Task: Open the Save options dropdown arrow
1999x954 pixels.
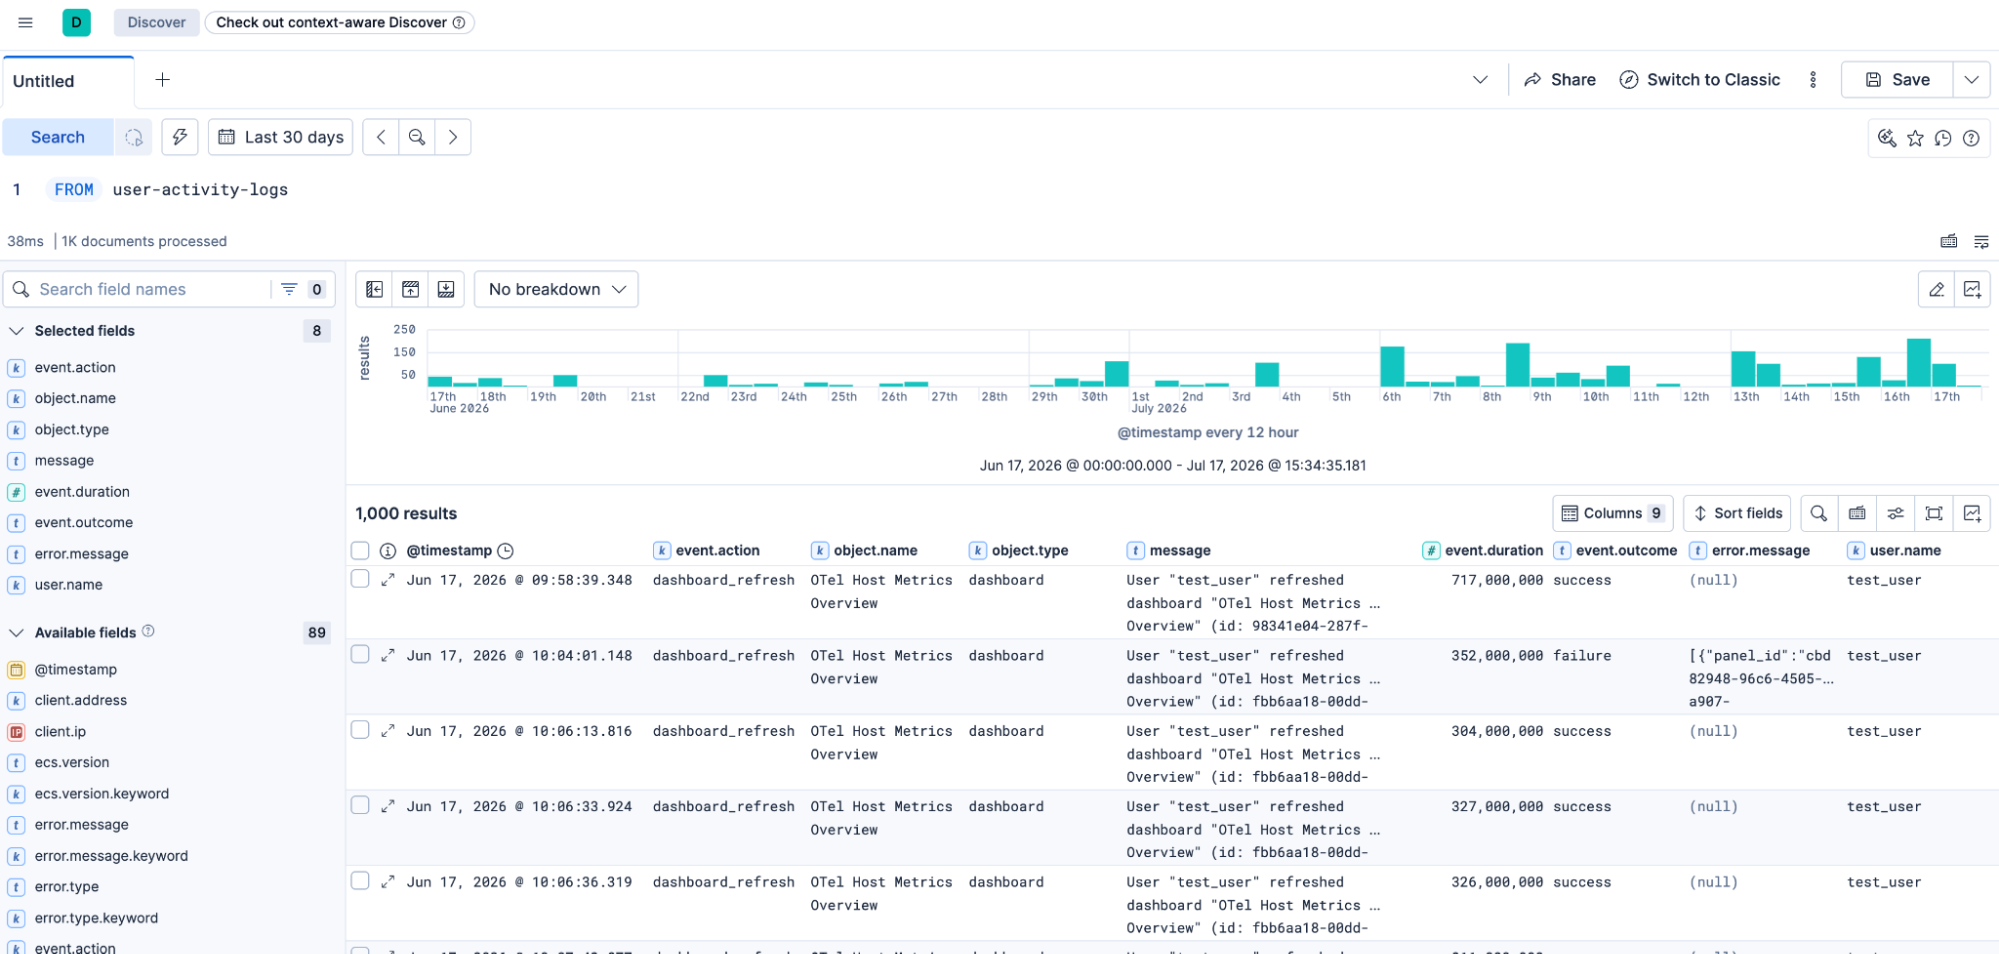Action: point(1971,80)
